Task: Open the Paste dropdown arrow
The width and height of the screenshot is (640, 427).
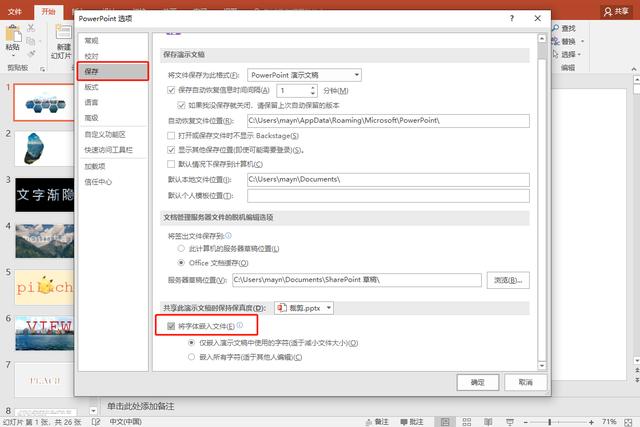Action: click(x=13, y=56)
